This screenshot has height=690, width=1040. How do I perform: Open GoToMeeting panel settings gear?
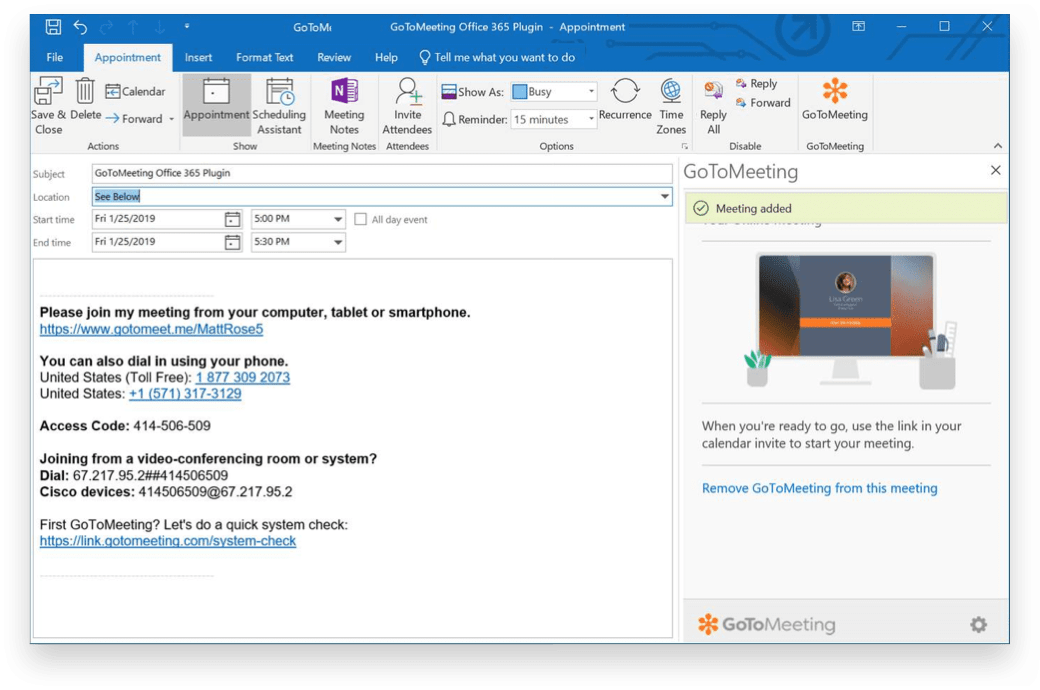click(x=978, y=625)
